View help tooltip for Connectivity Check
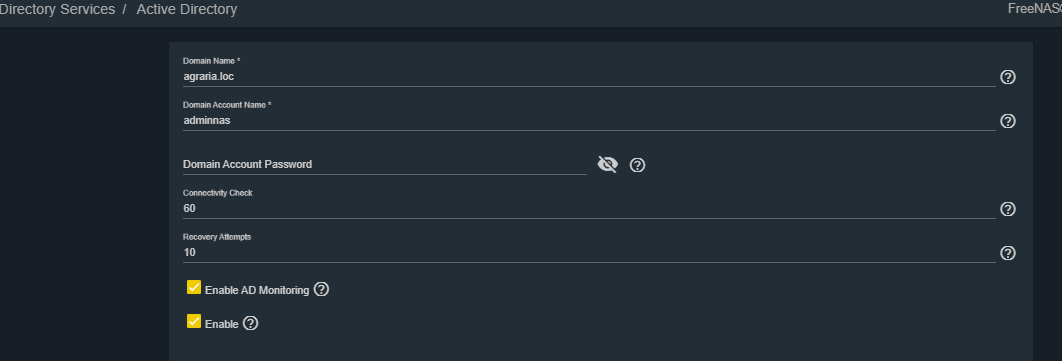The image size is (1062, 361). pyautogui.click(x=1008, y=209)
